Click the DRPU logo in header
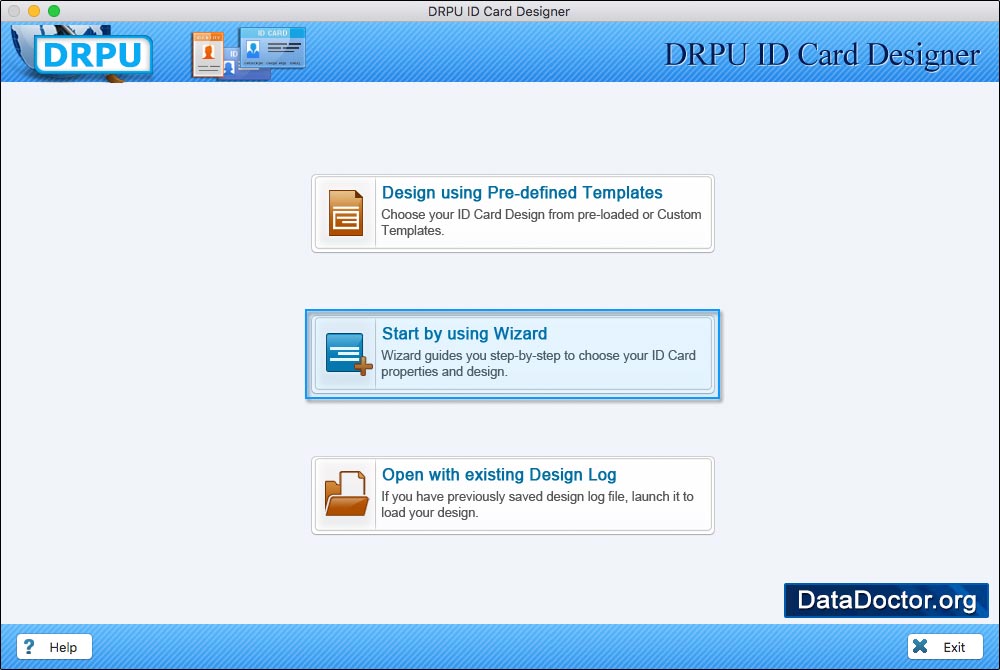The height and width of the screenshot is (670, 1000). click(93, 54)
